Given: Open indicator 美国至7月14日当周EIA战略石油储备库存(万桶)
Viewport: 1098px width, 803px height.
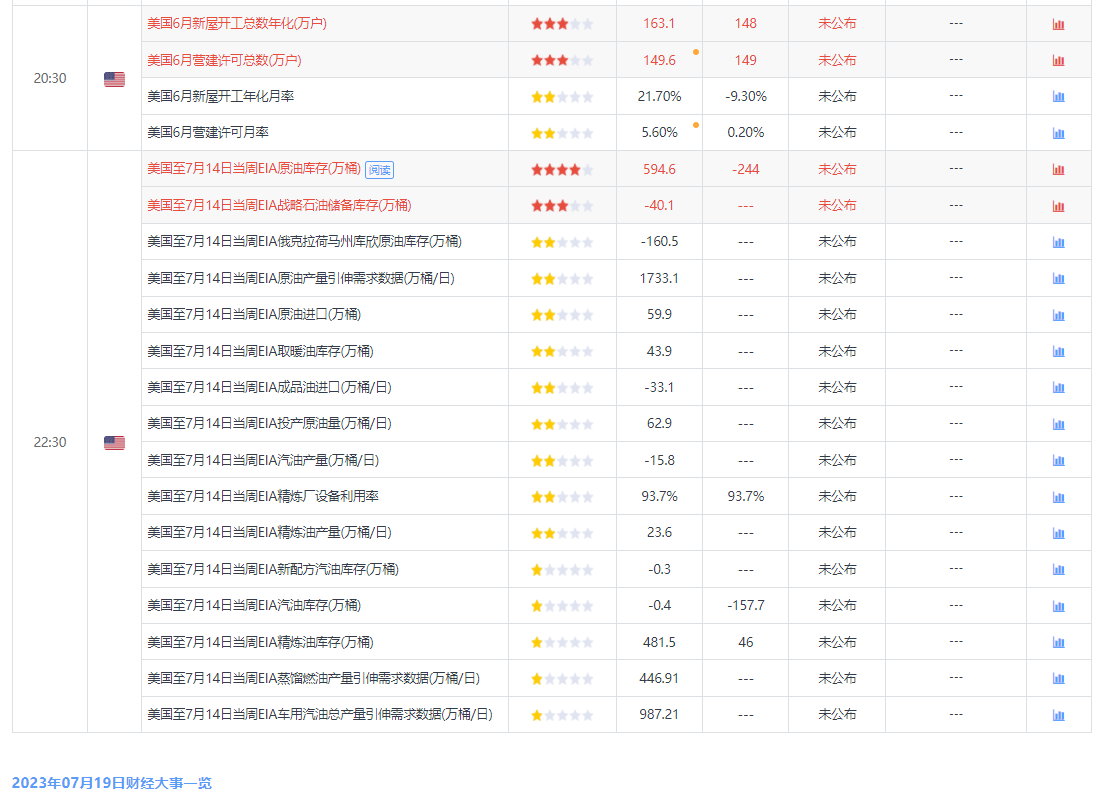Looking at the screenshot, I should pos(279,205).
